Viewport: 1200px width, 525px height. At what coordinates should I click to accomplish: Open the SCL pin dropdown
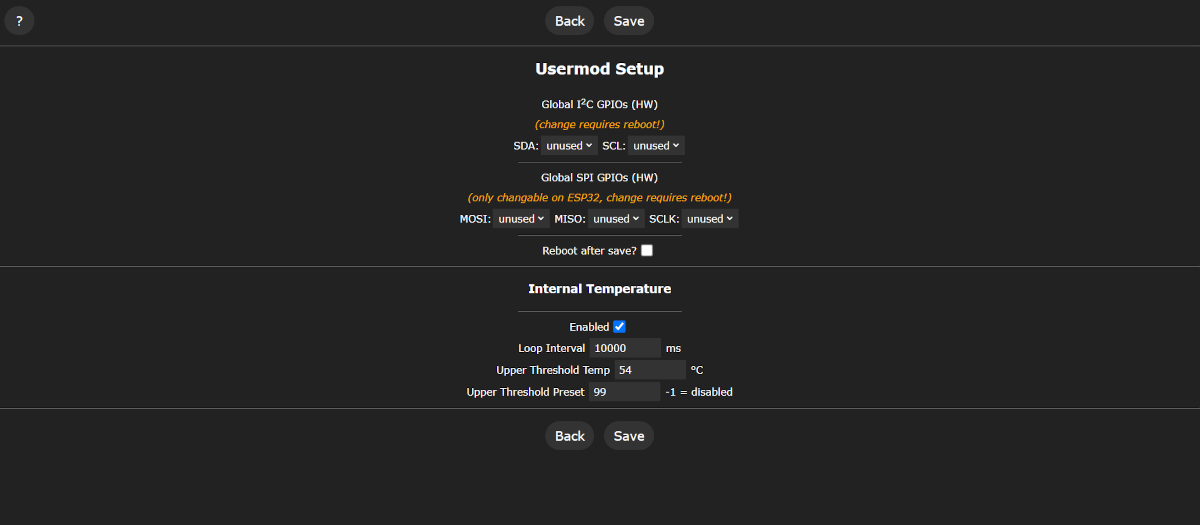coord(656,146)
